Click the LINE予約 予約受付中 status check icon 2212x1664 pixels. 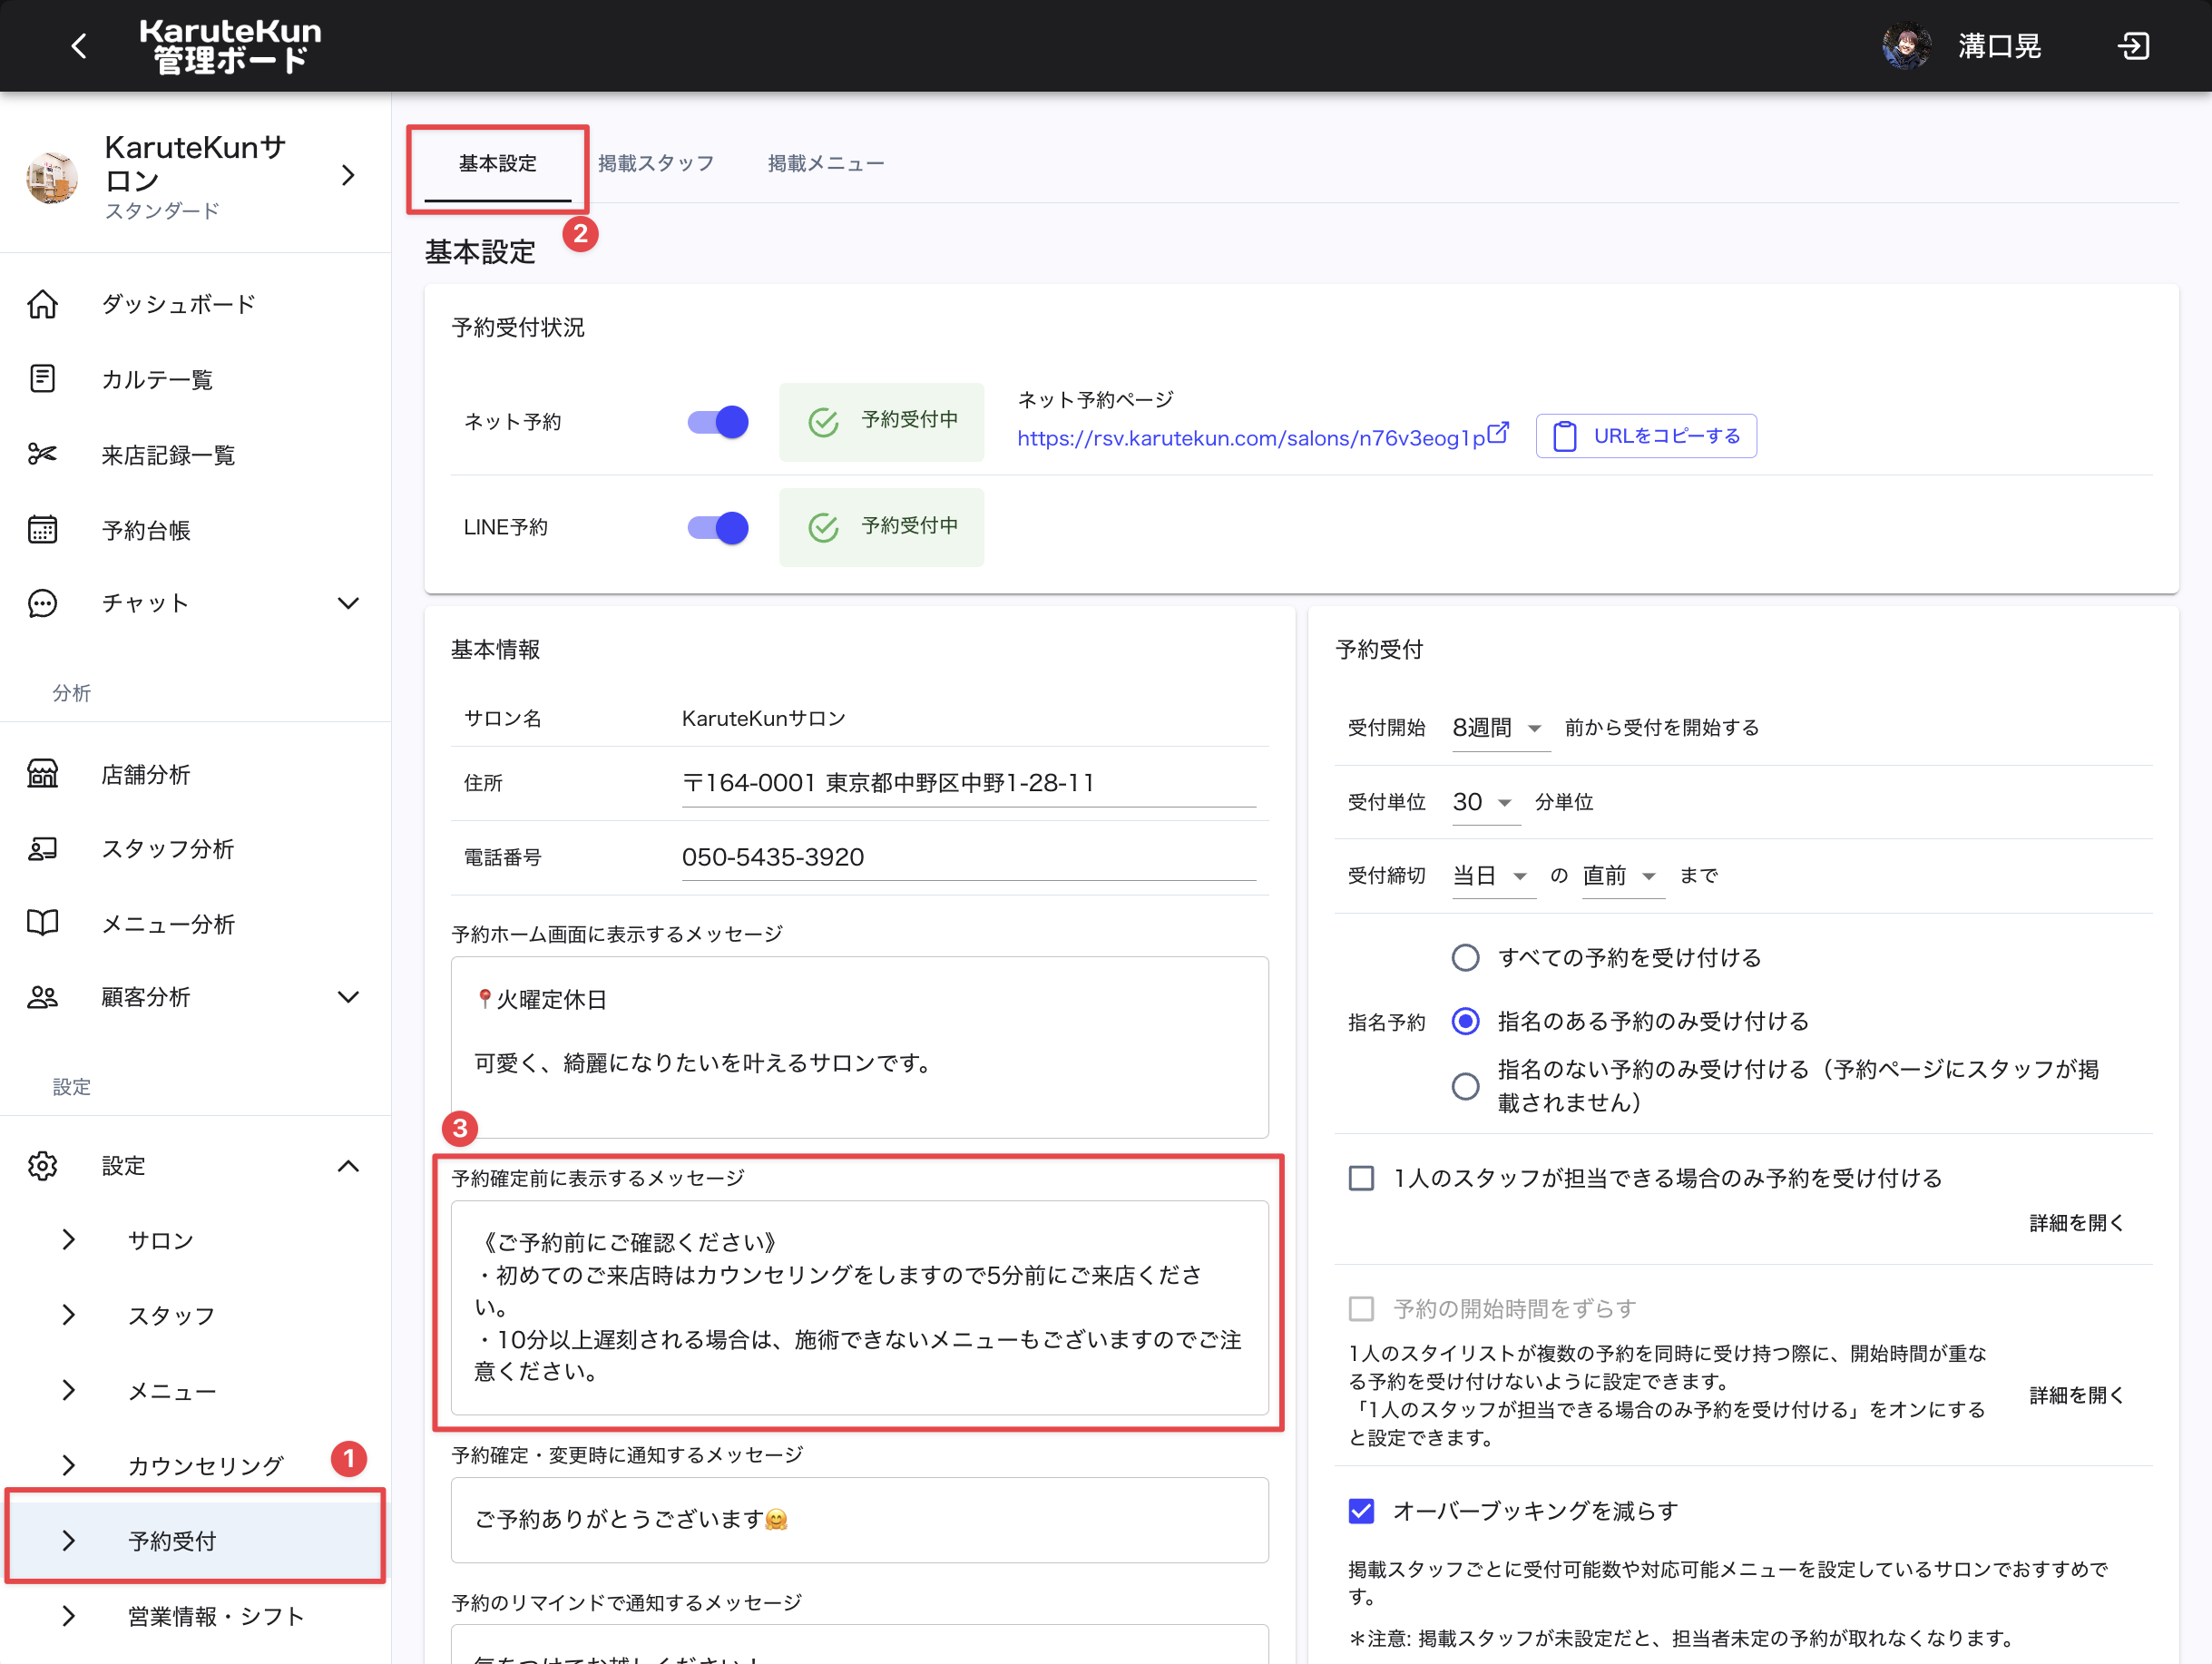pos(823,527)
